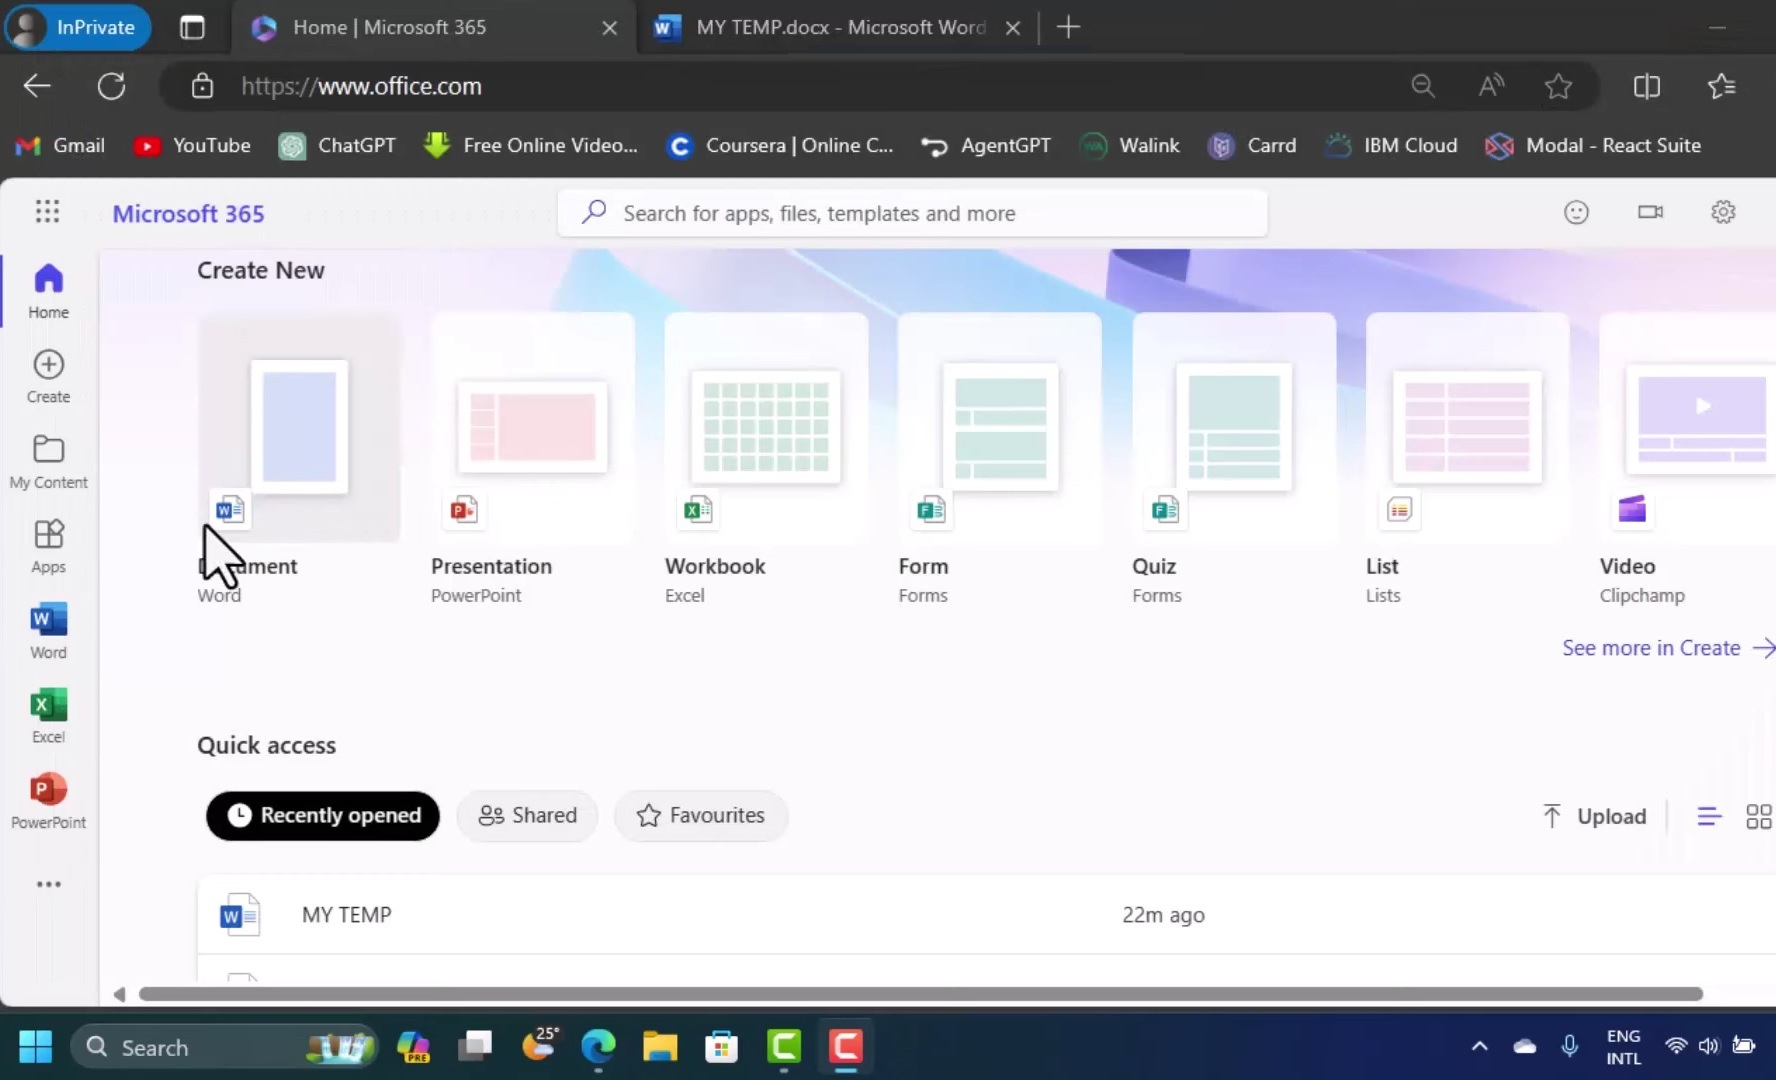Open the Gmail bookmark
The image size is (1776, 1080).
click(60, 146)
